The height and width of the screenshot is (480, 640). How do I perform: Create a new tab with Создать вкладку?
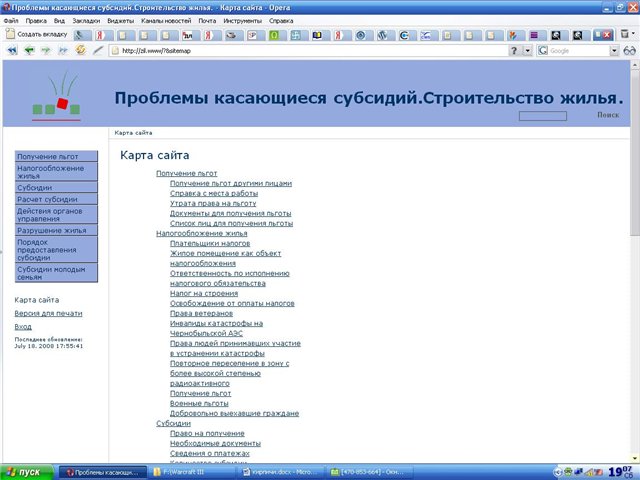pos(36,34)
